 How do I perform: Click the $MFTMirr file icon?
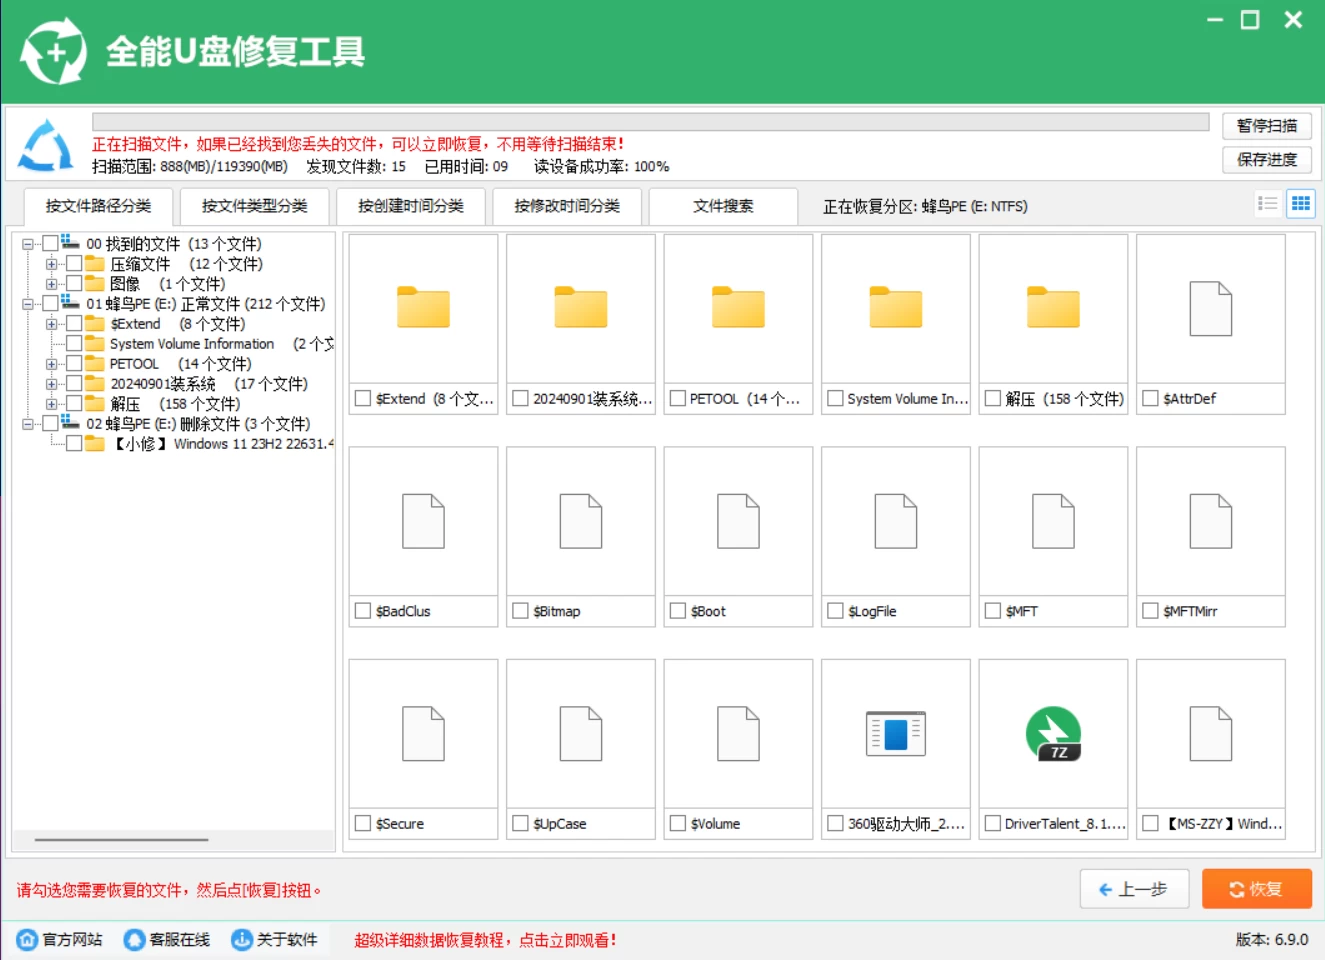(1211, 521)
